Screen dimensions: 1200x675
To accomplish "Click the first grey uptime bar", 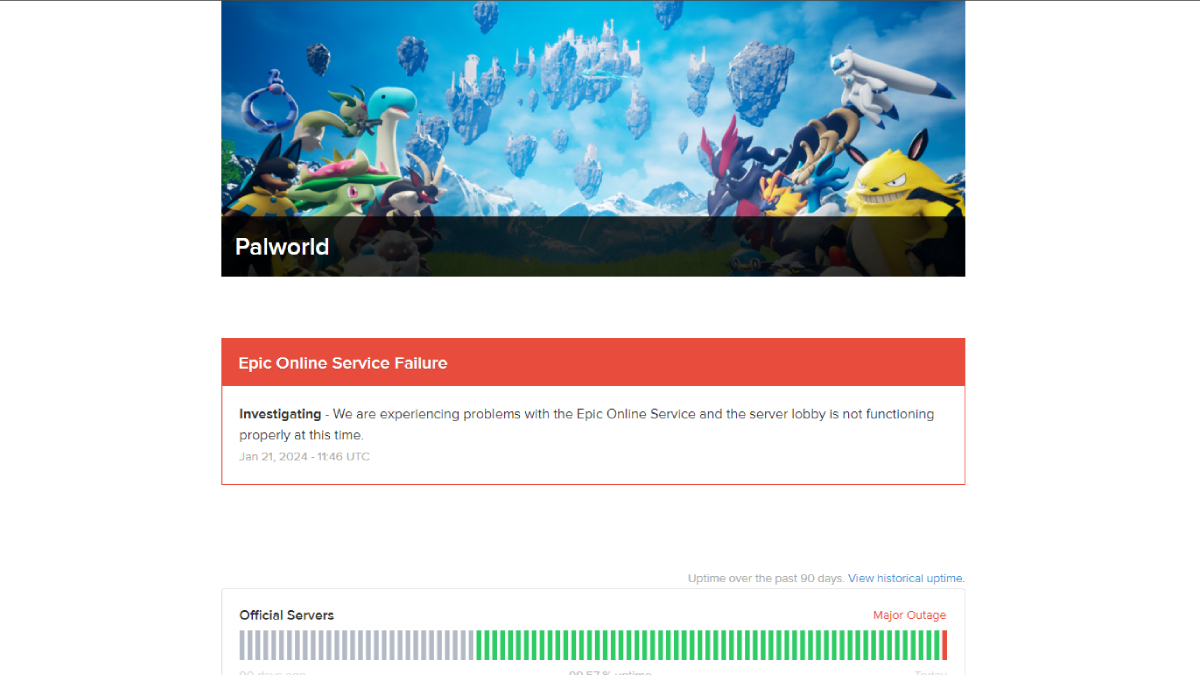I will tap(242, 645).
